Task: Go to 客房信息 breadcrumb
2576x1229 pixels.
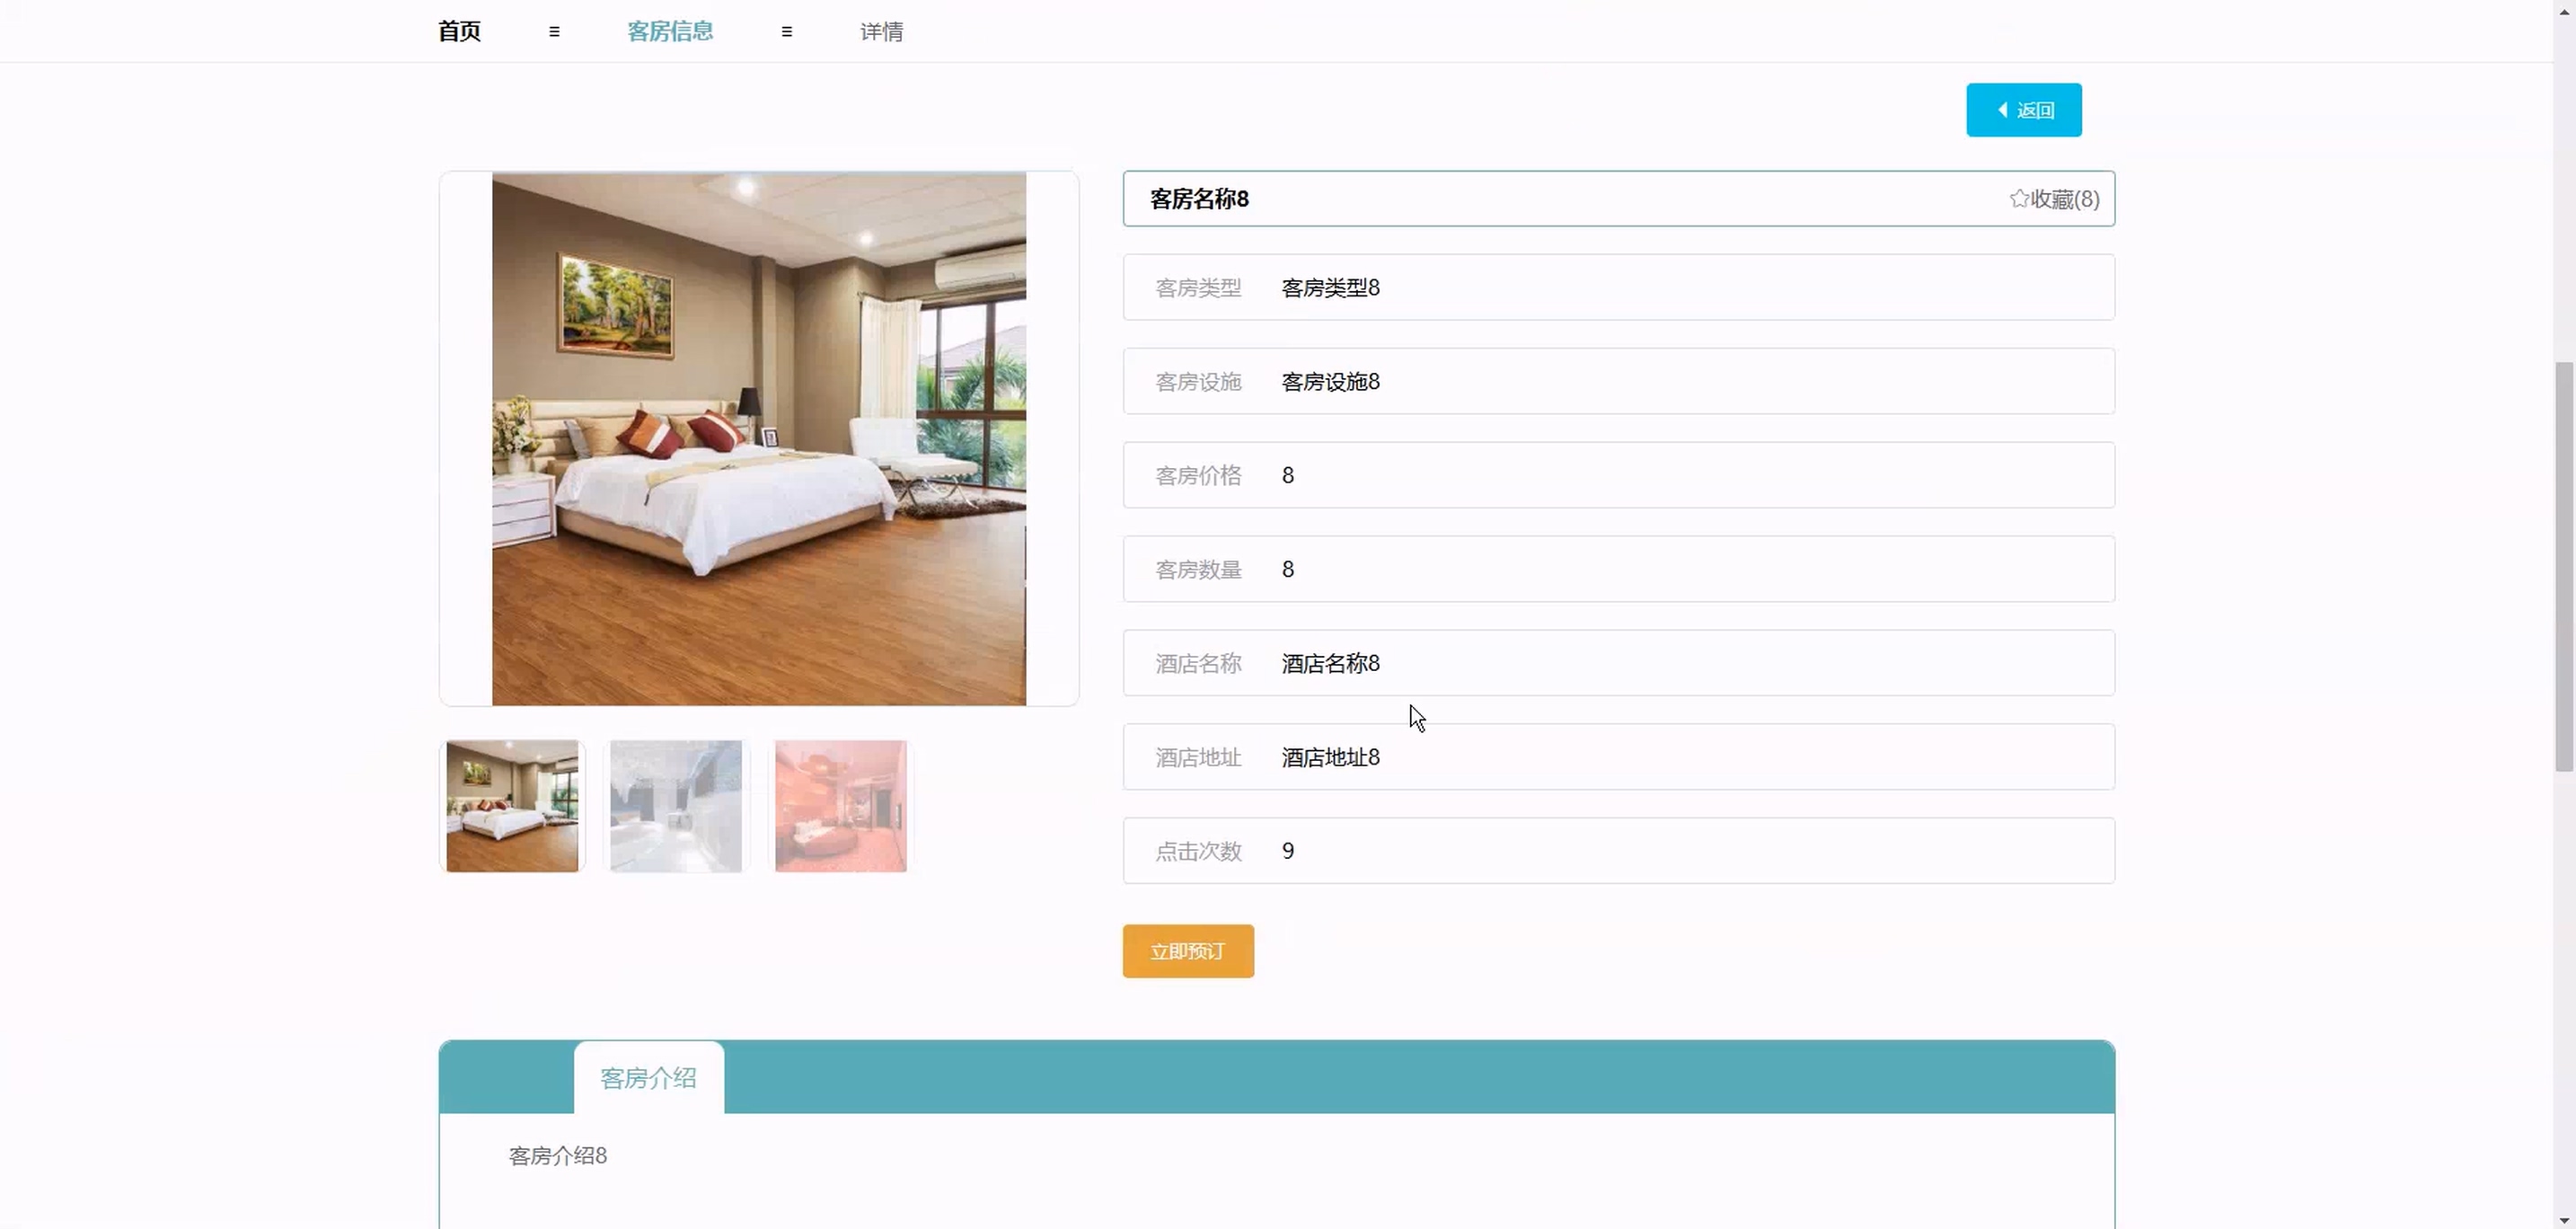Action: click(x=670, y=32)
